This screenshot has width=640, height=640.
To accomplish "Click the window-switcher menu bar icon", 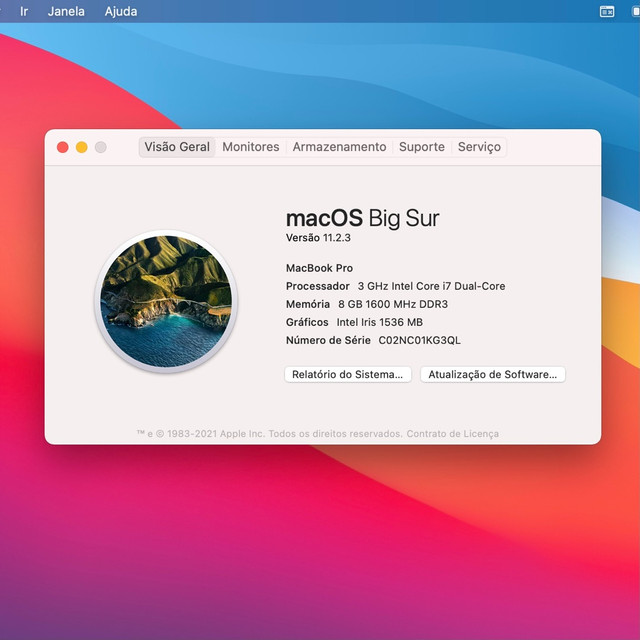I will click(x=607, y=11).
